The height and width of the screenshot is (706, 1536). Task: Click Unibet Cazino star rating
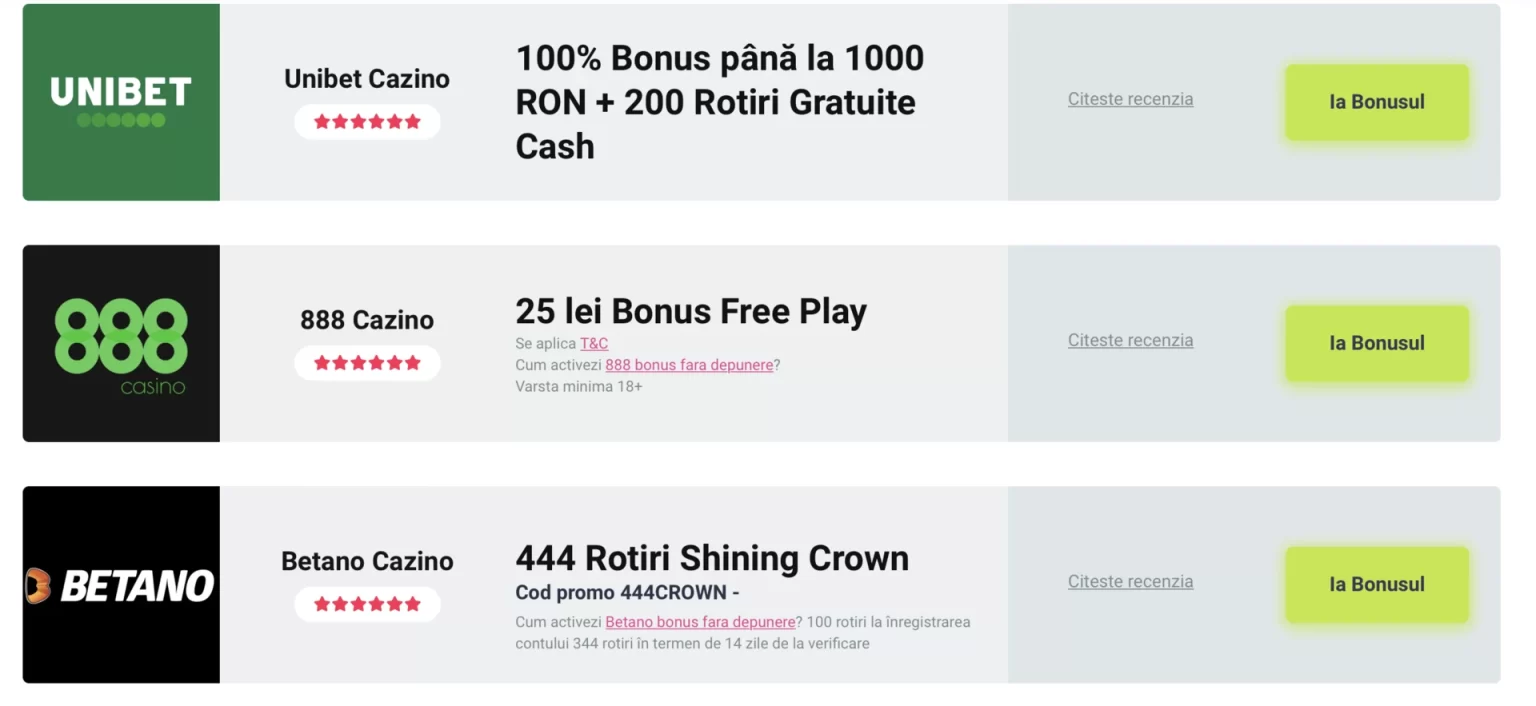tap(367, 122)
